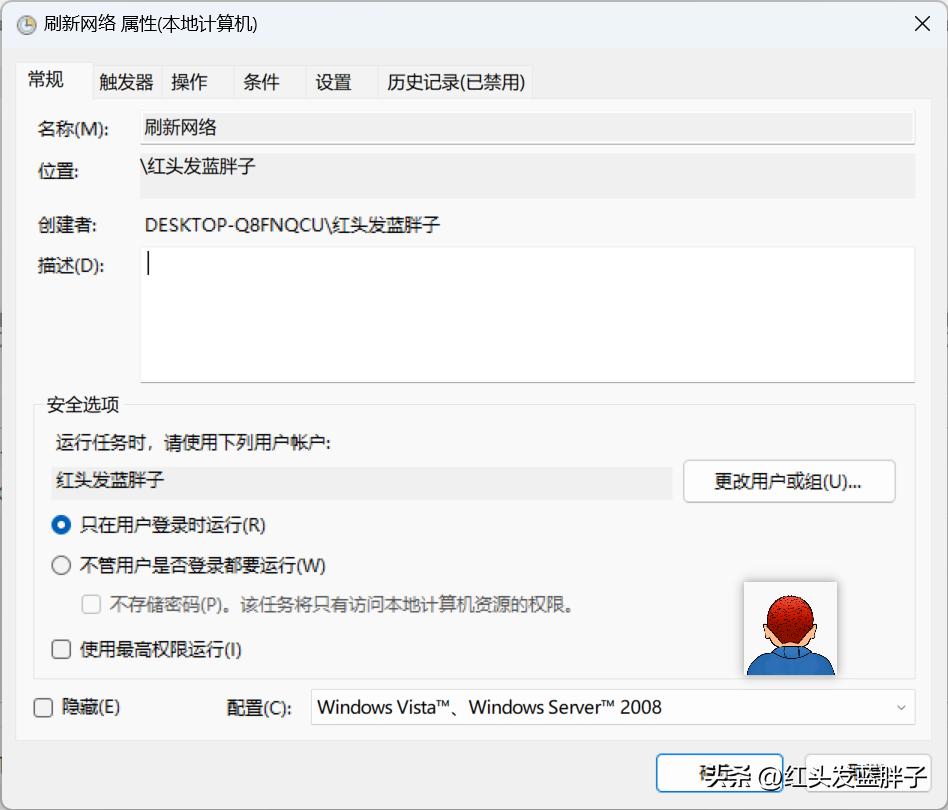Select the 条件 tab

262,82
